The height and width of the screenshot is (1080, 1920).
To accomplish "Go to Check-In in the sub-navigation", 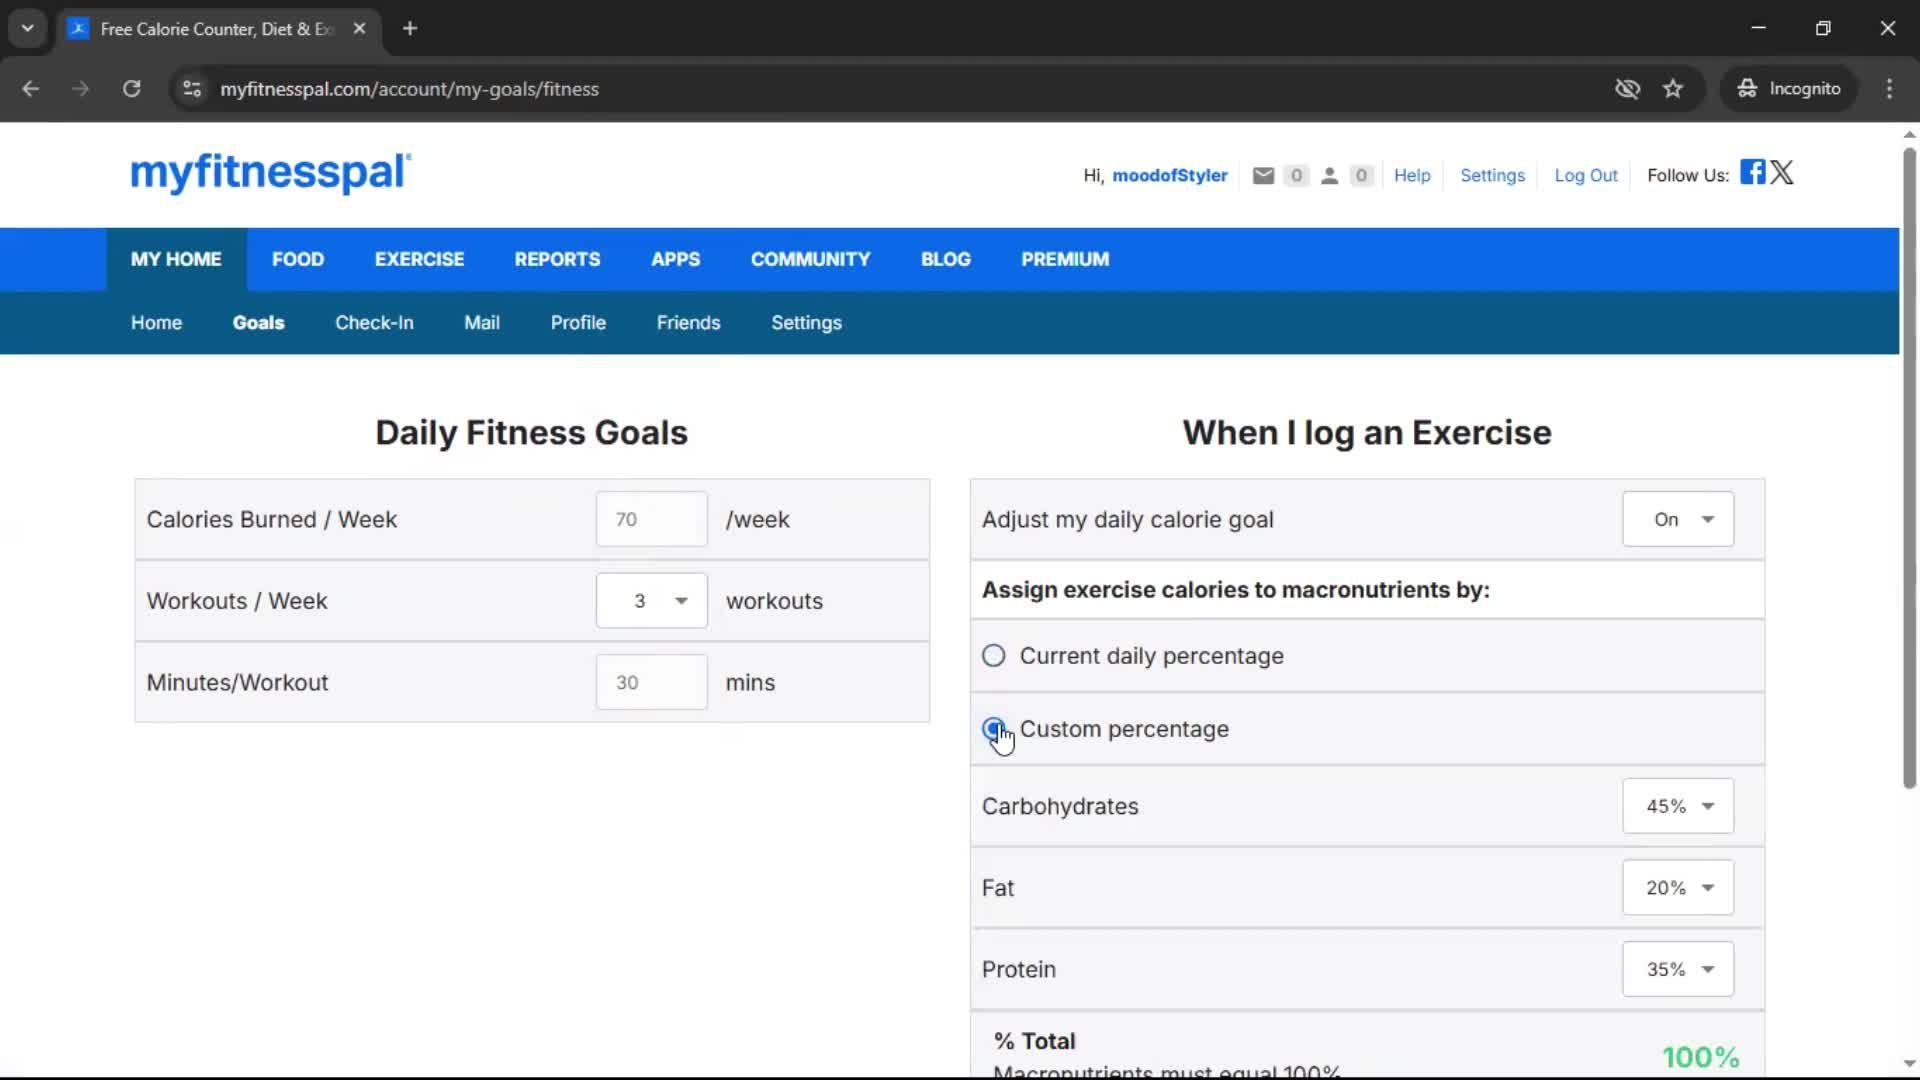I will pyautogui.click(x=374, y=323).
